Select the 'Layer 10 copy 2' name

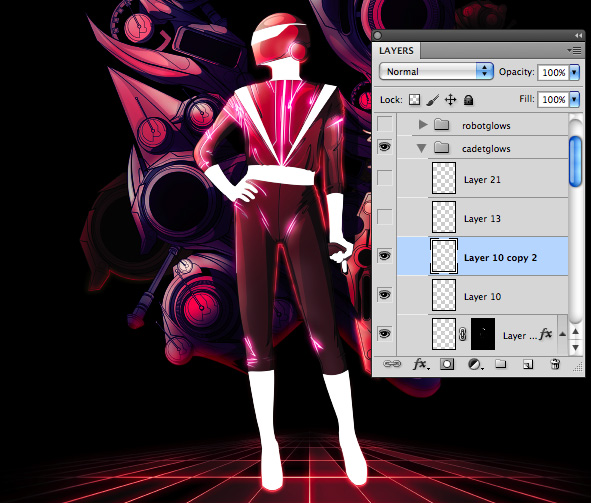(x=501, y=258)
